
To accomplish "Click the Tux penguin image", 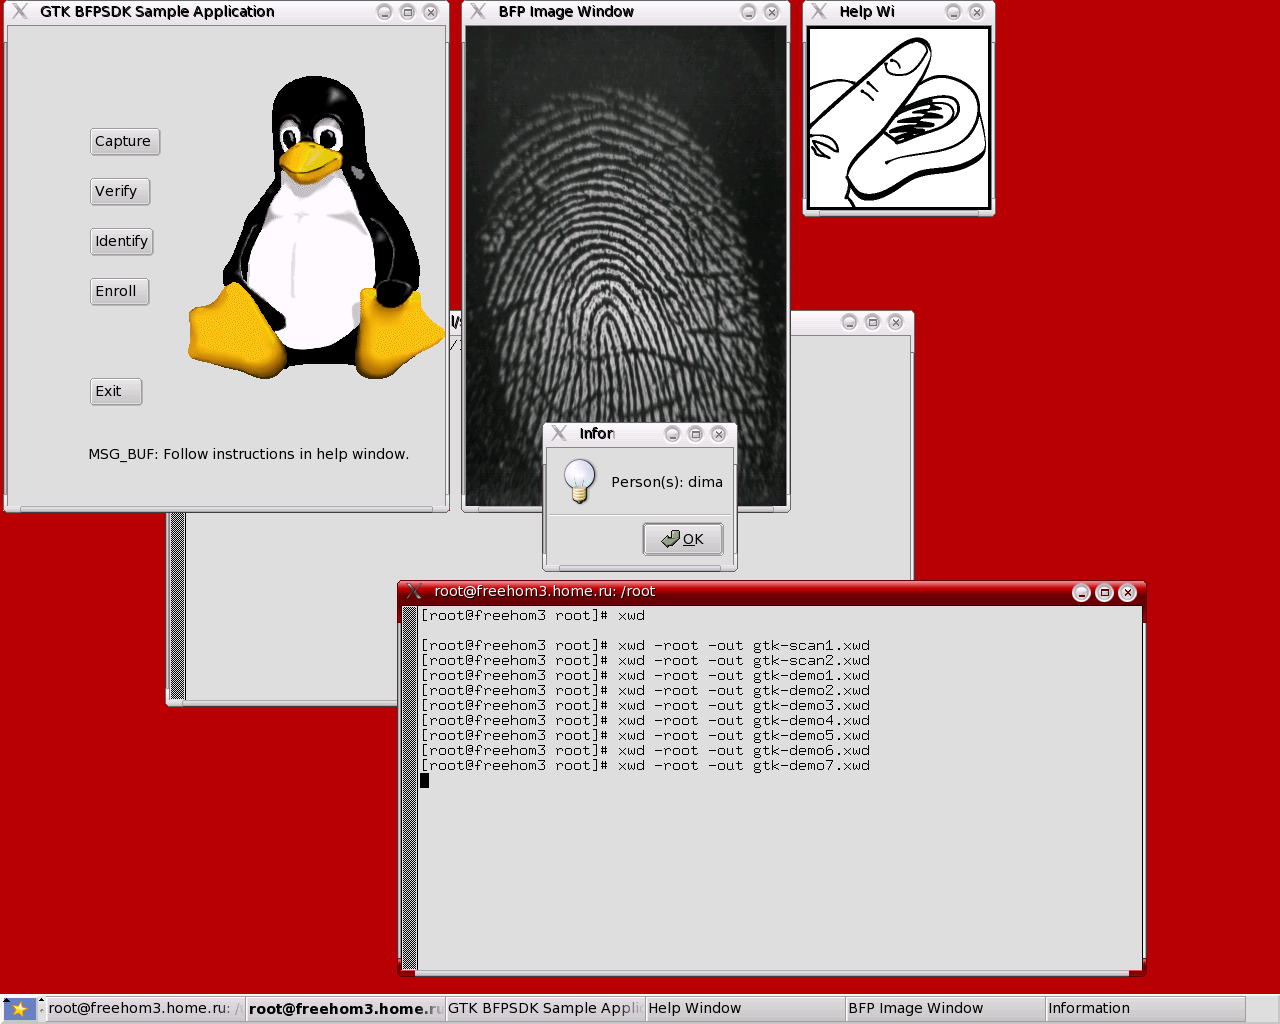I will click(x=315, y=230).
